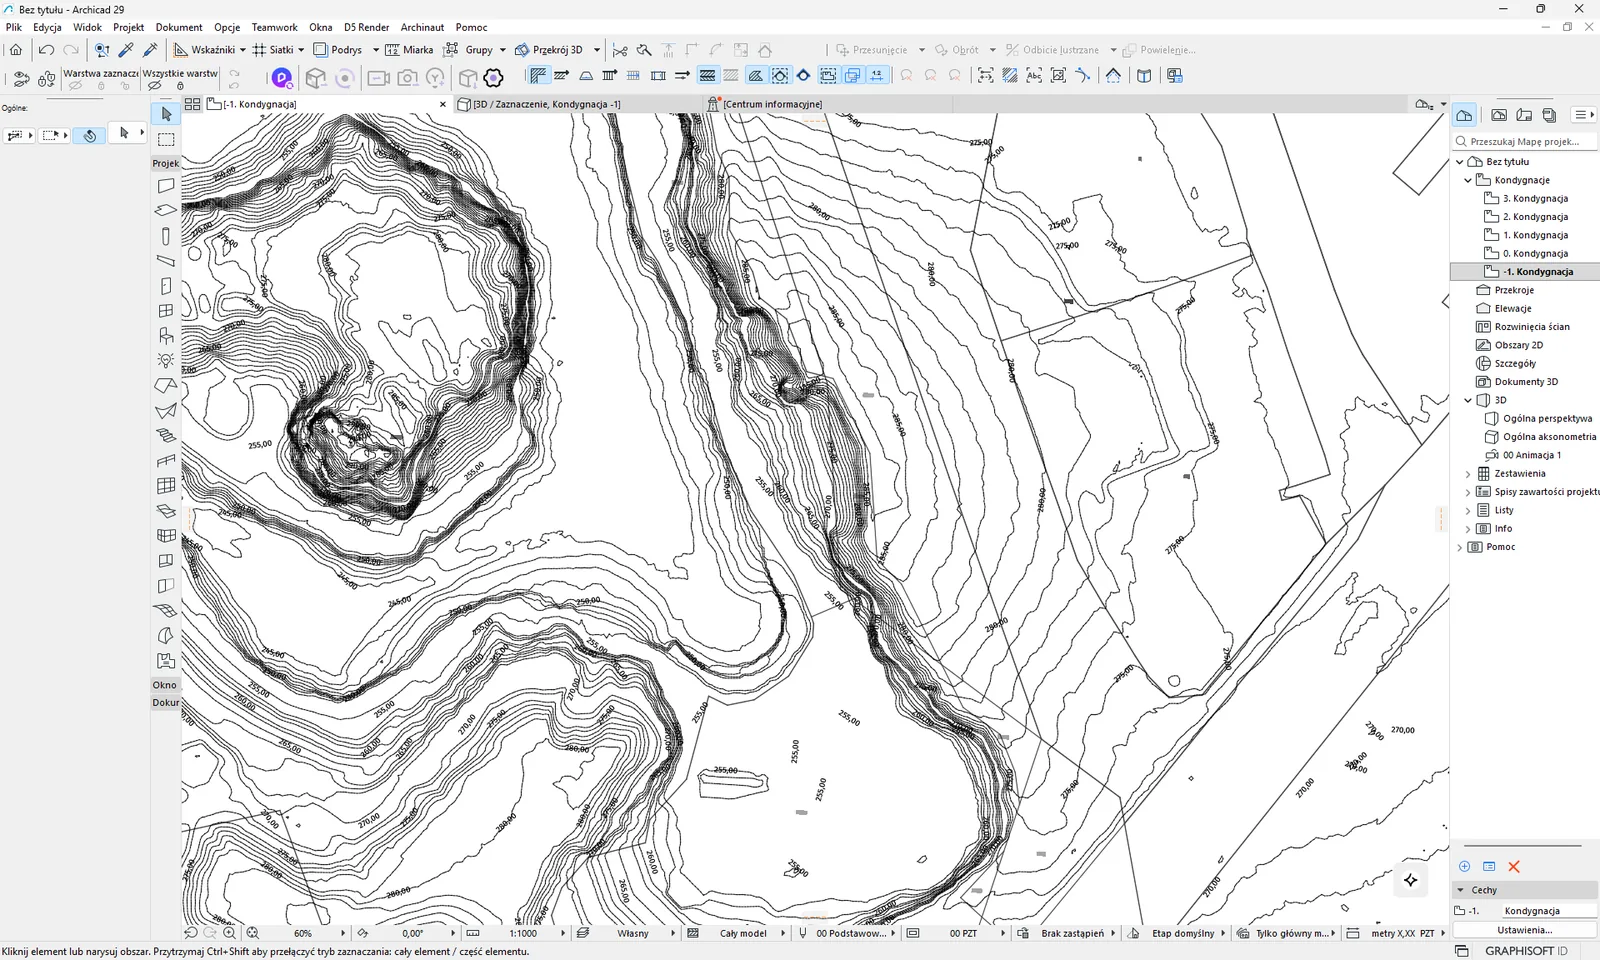Select the Marquee tool in the toolbox
Screen dimensions: 1600x960
pyautogui.click(x=166, y=139)
